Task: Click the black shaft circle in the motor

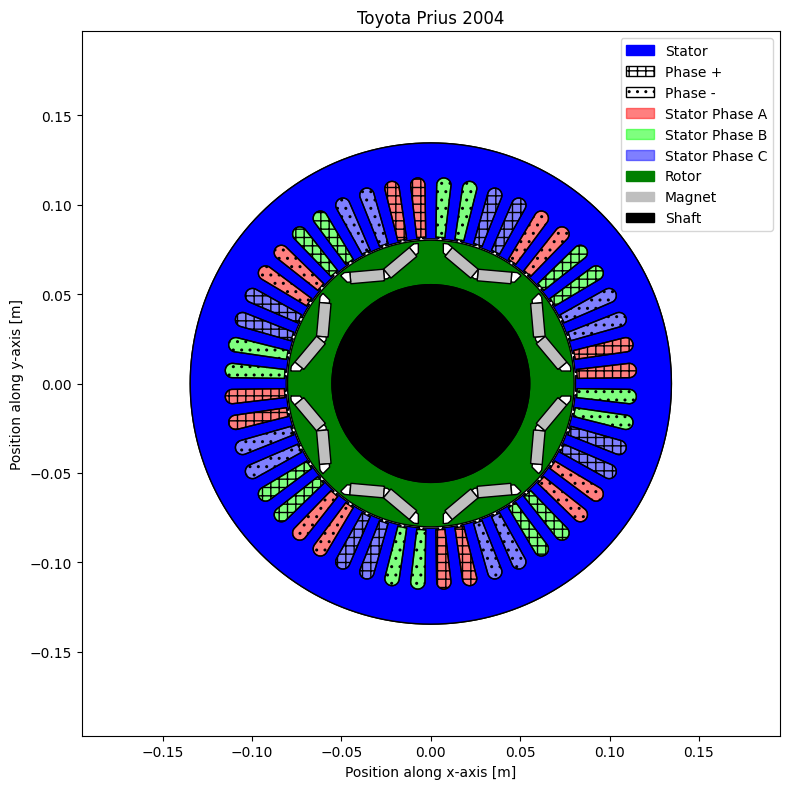Action: pyautogui.click(x=431, y=383)
